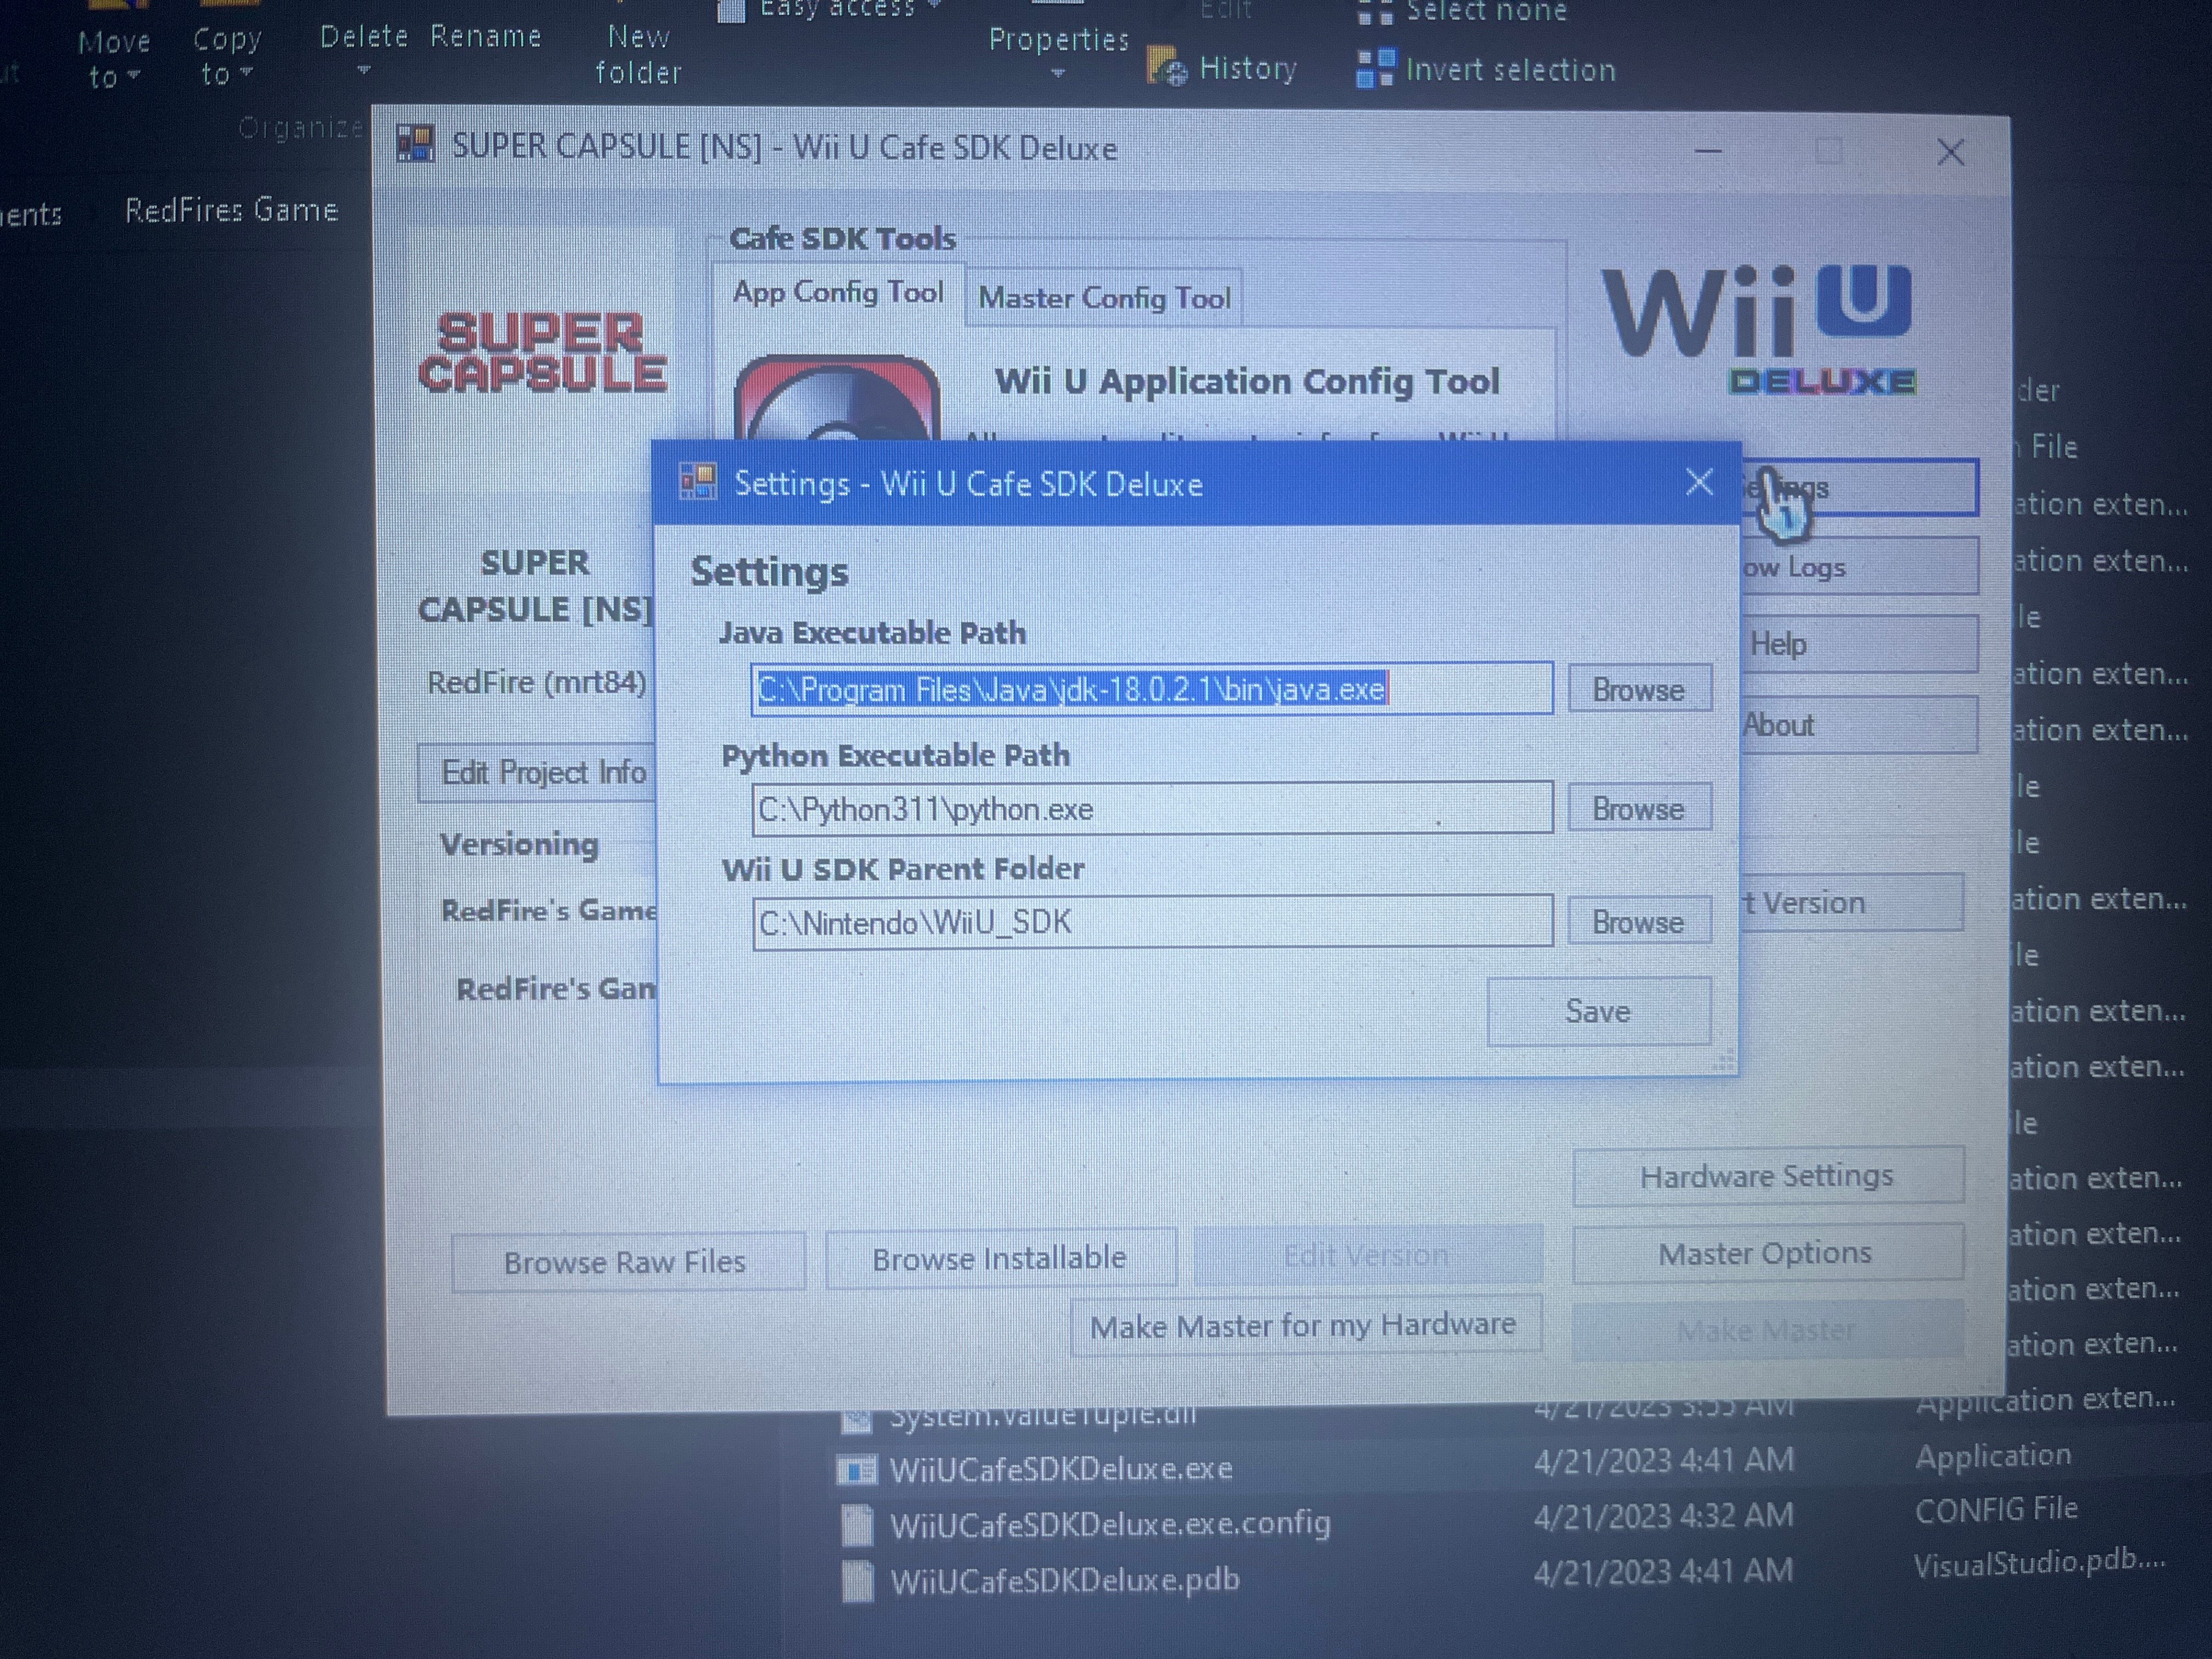Click the Wii U SDK Parent Folder field
Image resolution: width=2212 pixels, height=1659 pixels.
[1152, 921]
